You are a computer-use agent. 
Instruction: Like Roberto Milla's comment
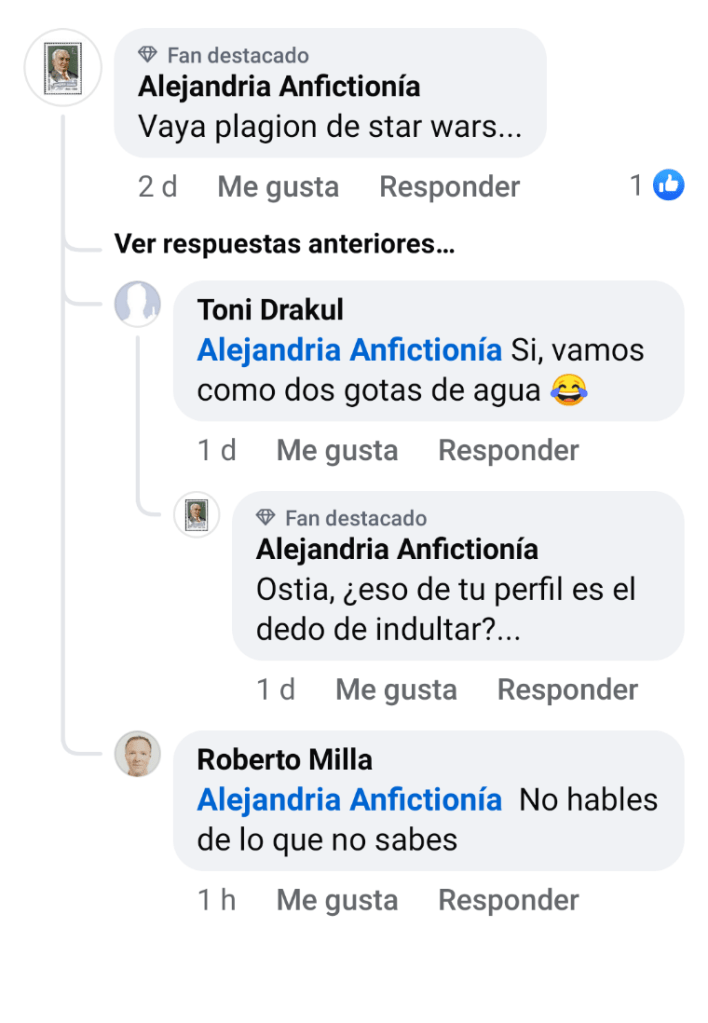click(x=337, y=901)
